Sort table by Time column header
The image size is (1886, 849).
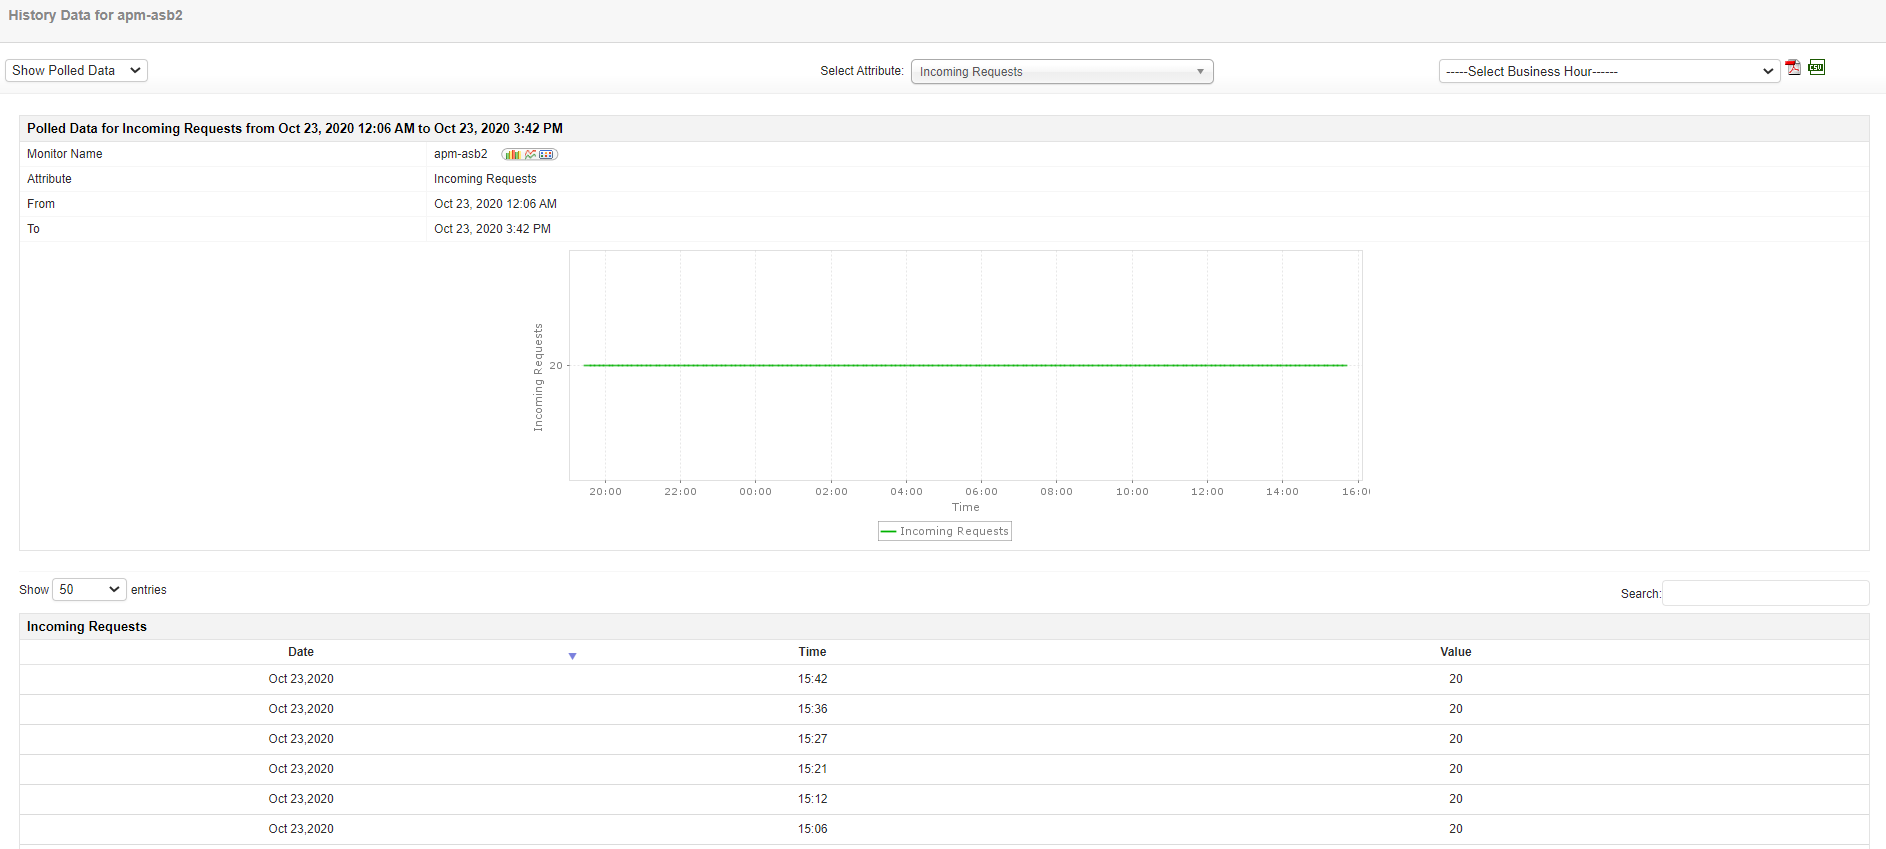[812, 652]
